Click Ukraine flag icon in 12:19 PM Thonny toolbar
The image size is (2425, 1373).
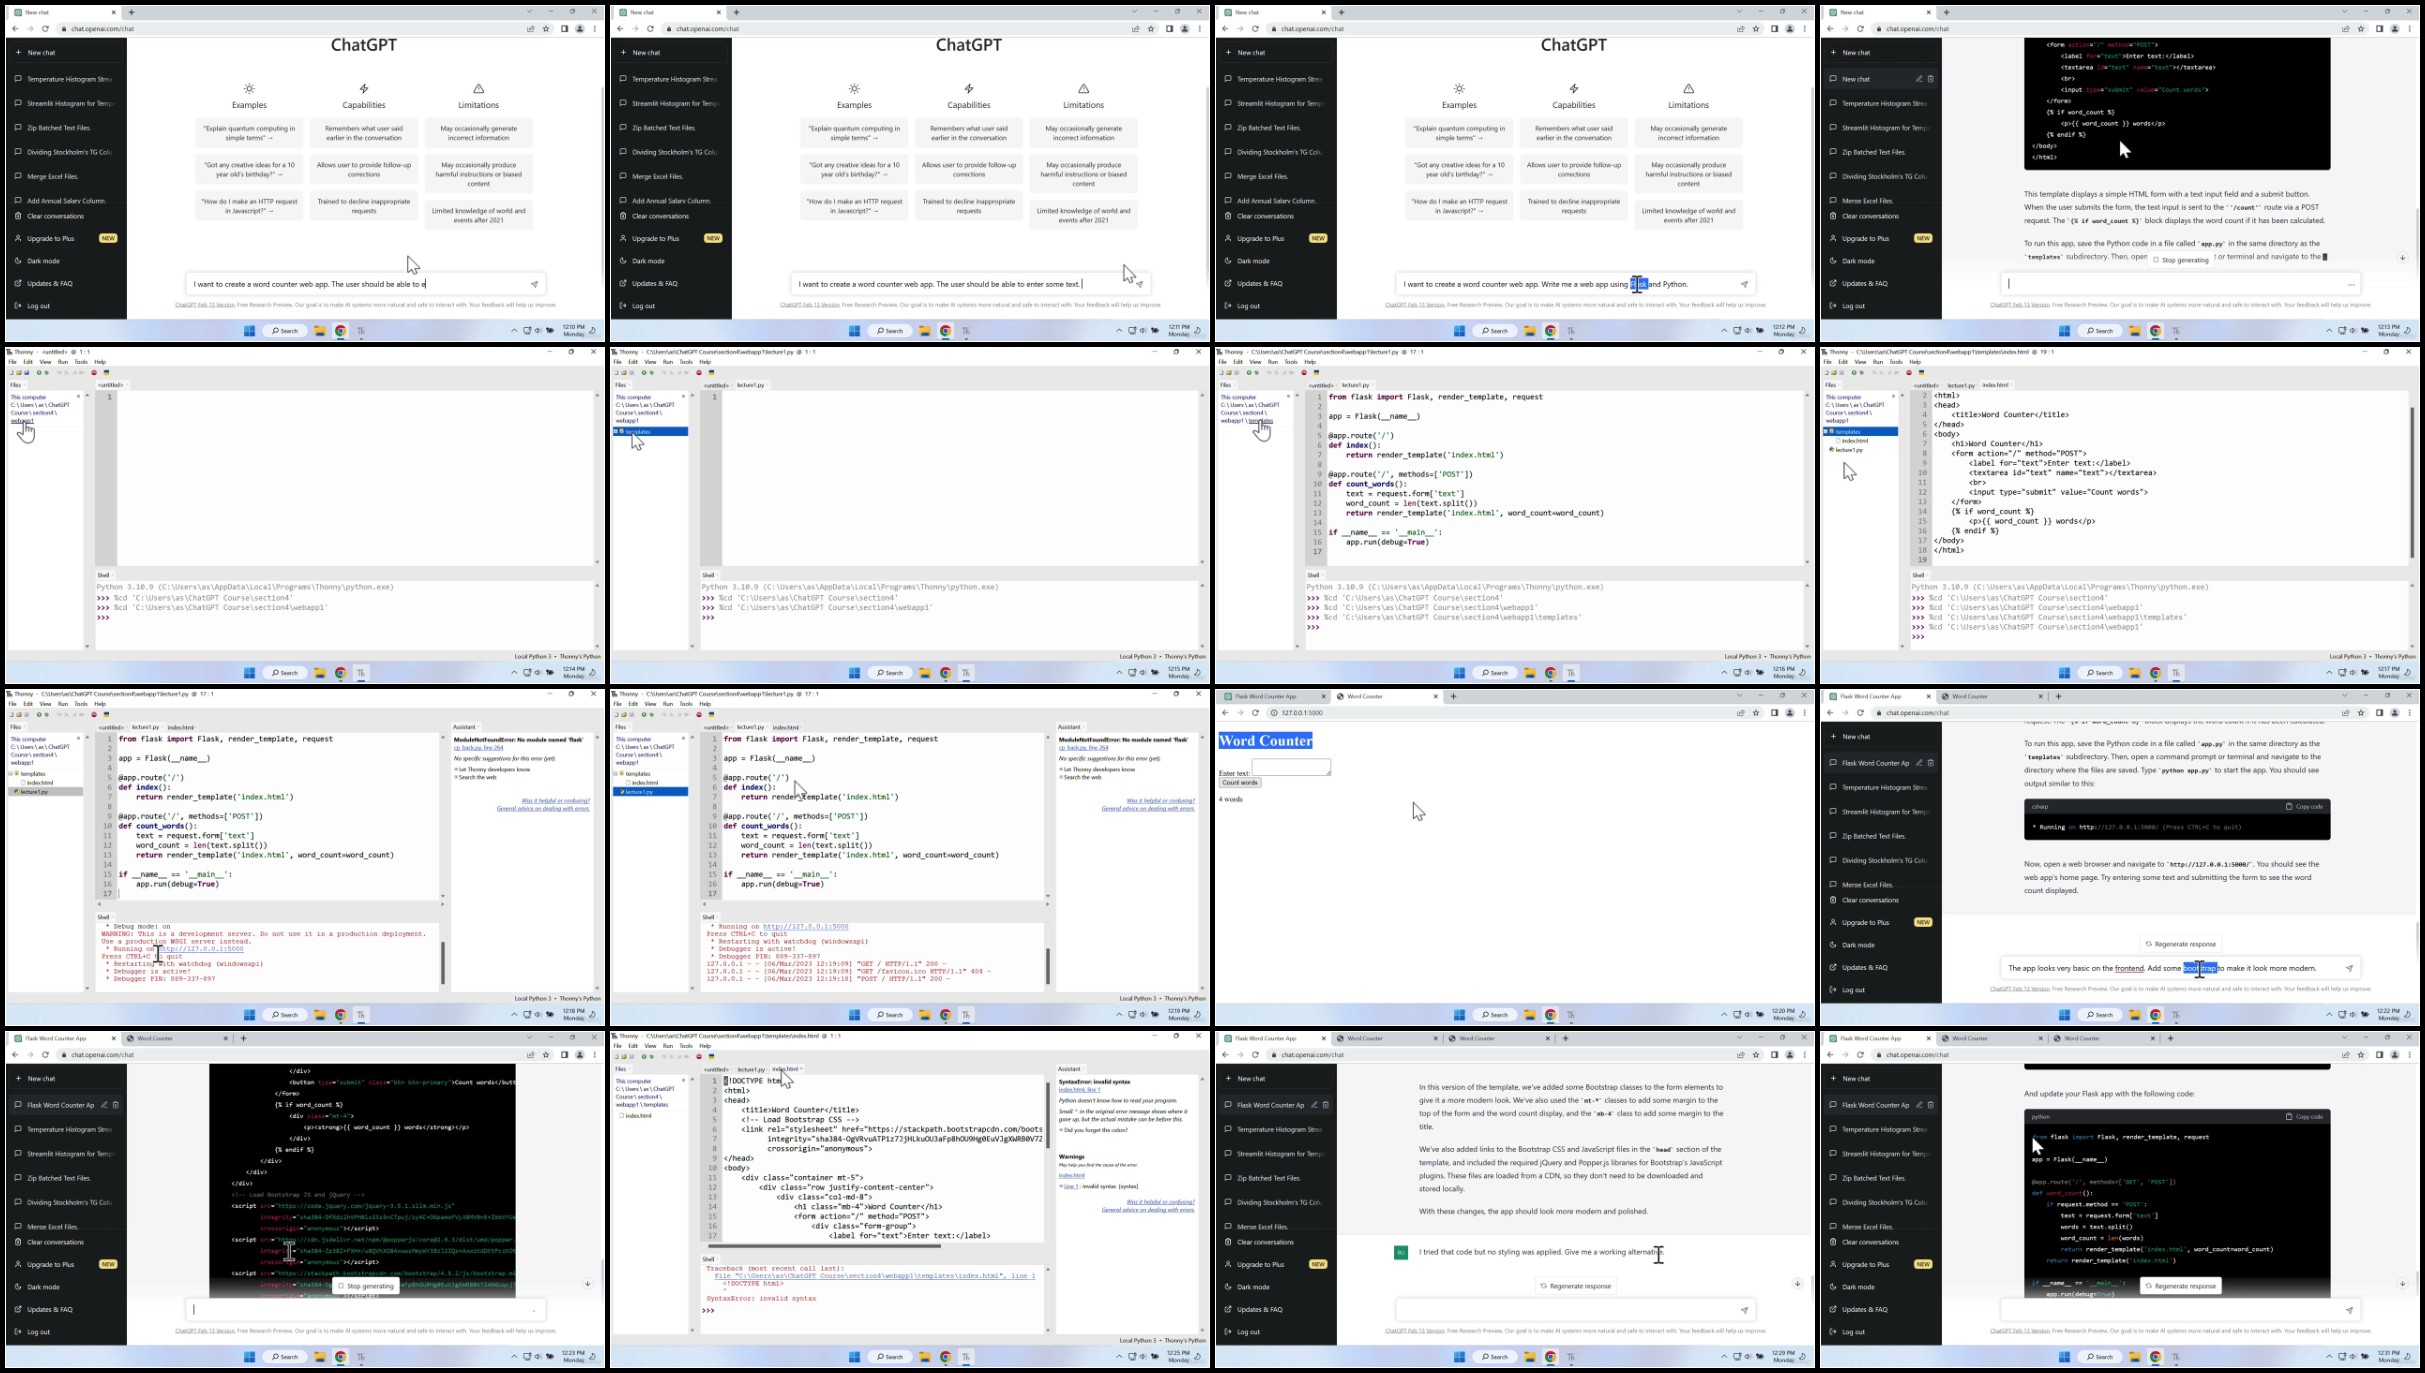[x=711, y=715]
